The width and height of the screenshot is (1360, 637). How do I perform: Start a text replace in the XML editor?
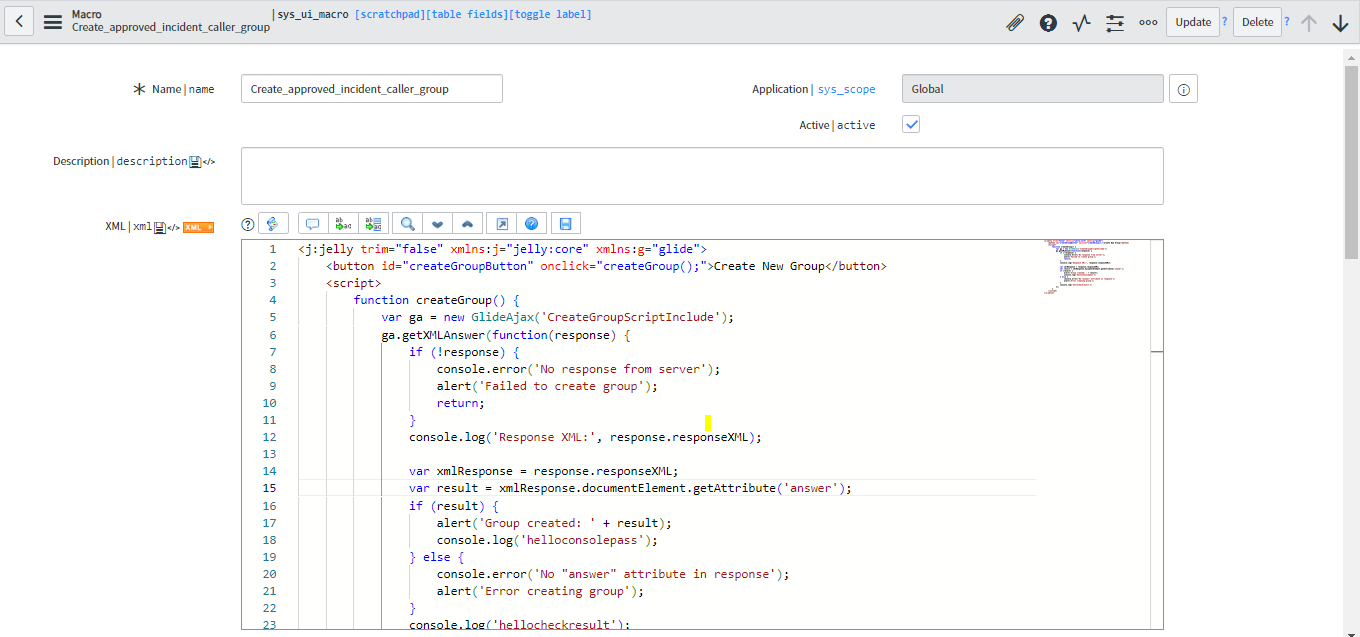[343, 222]
